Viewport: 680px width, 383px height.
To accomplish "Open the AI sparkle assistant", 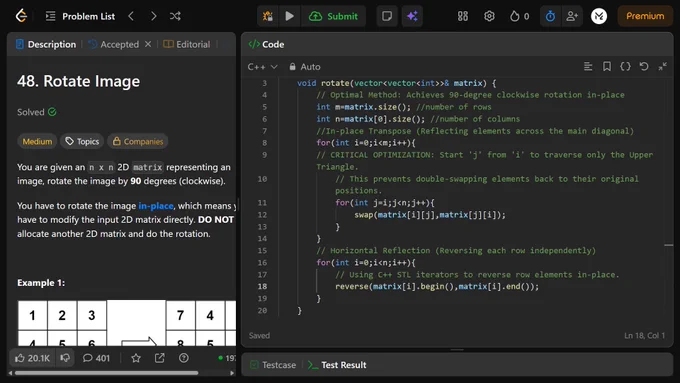I will click(412, 16).
